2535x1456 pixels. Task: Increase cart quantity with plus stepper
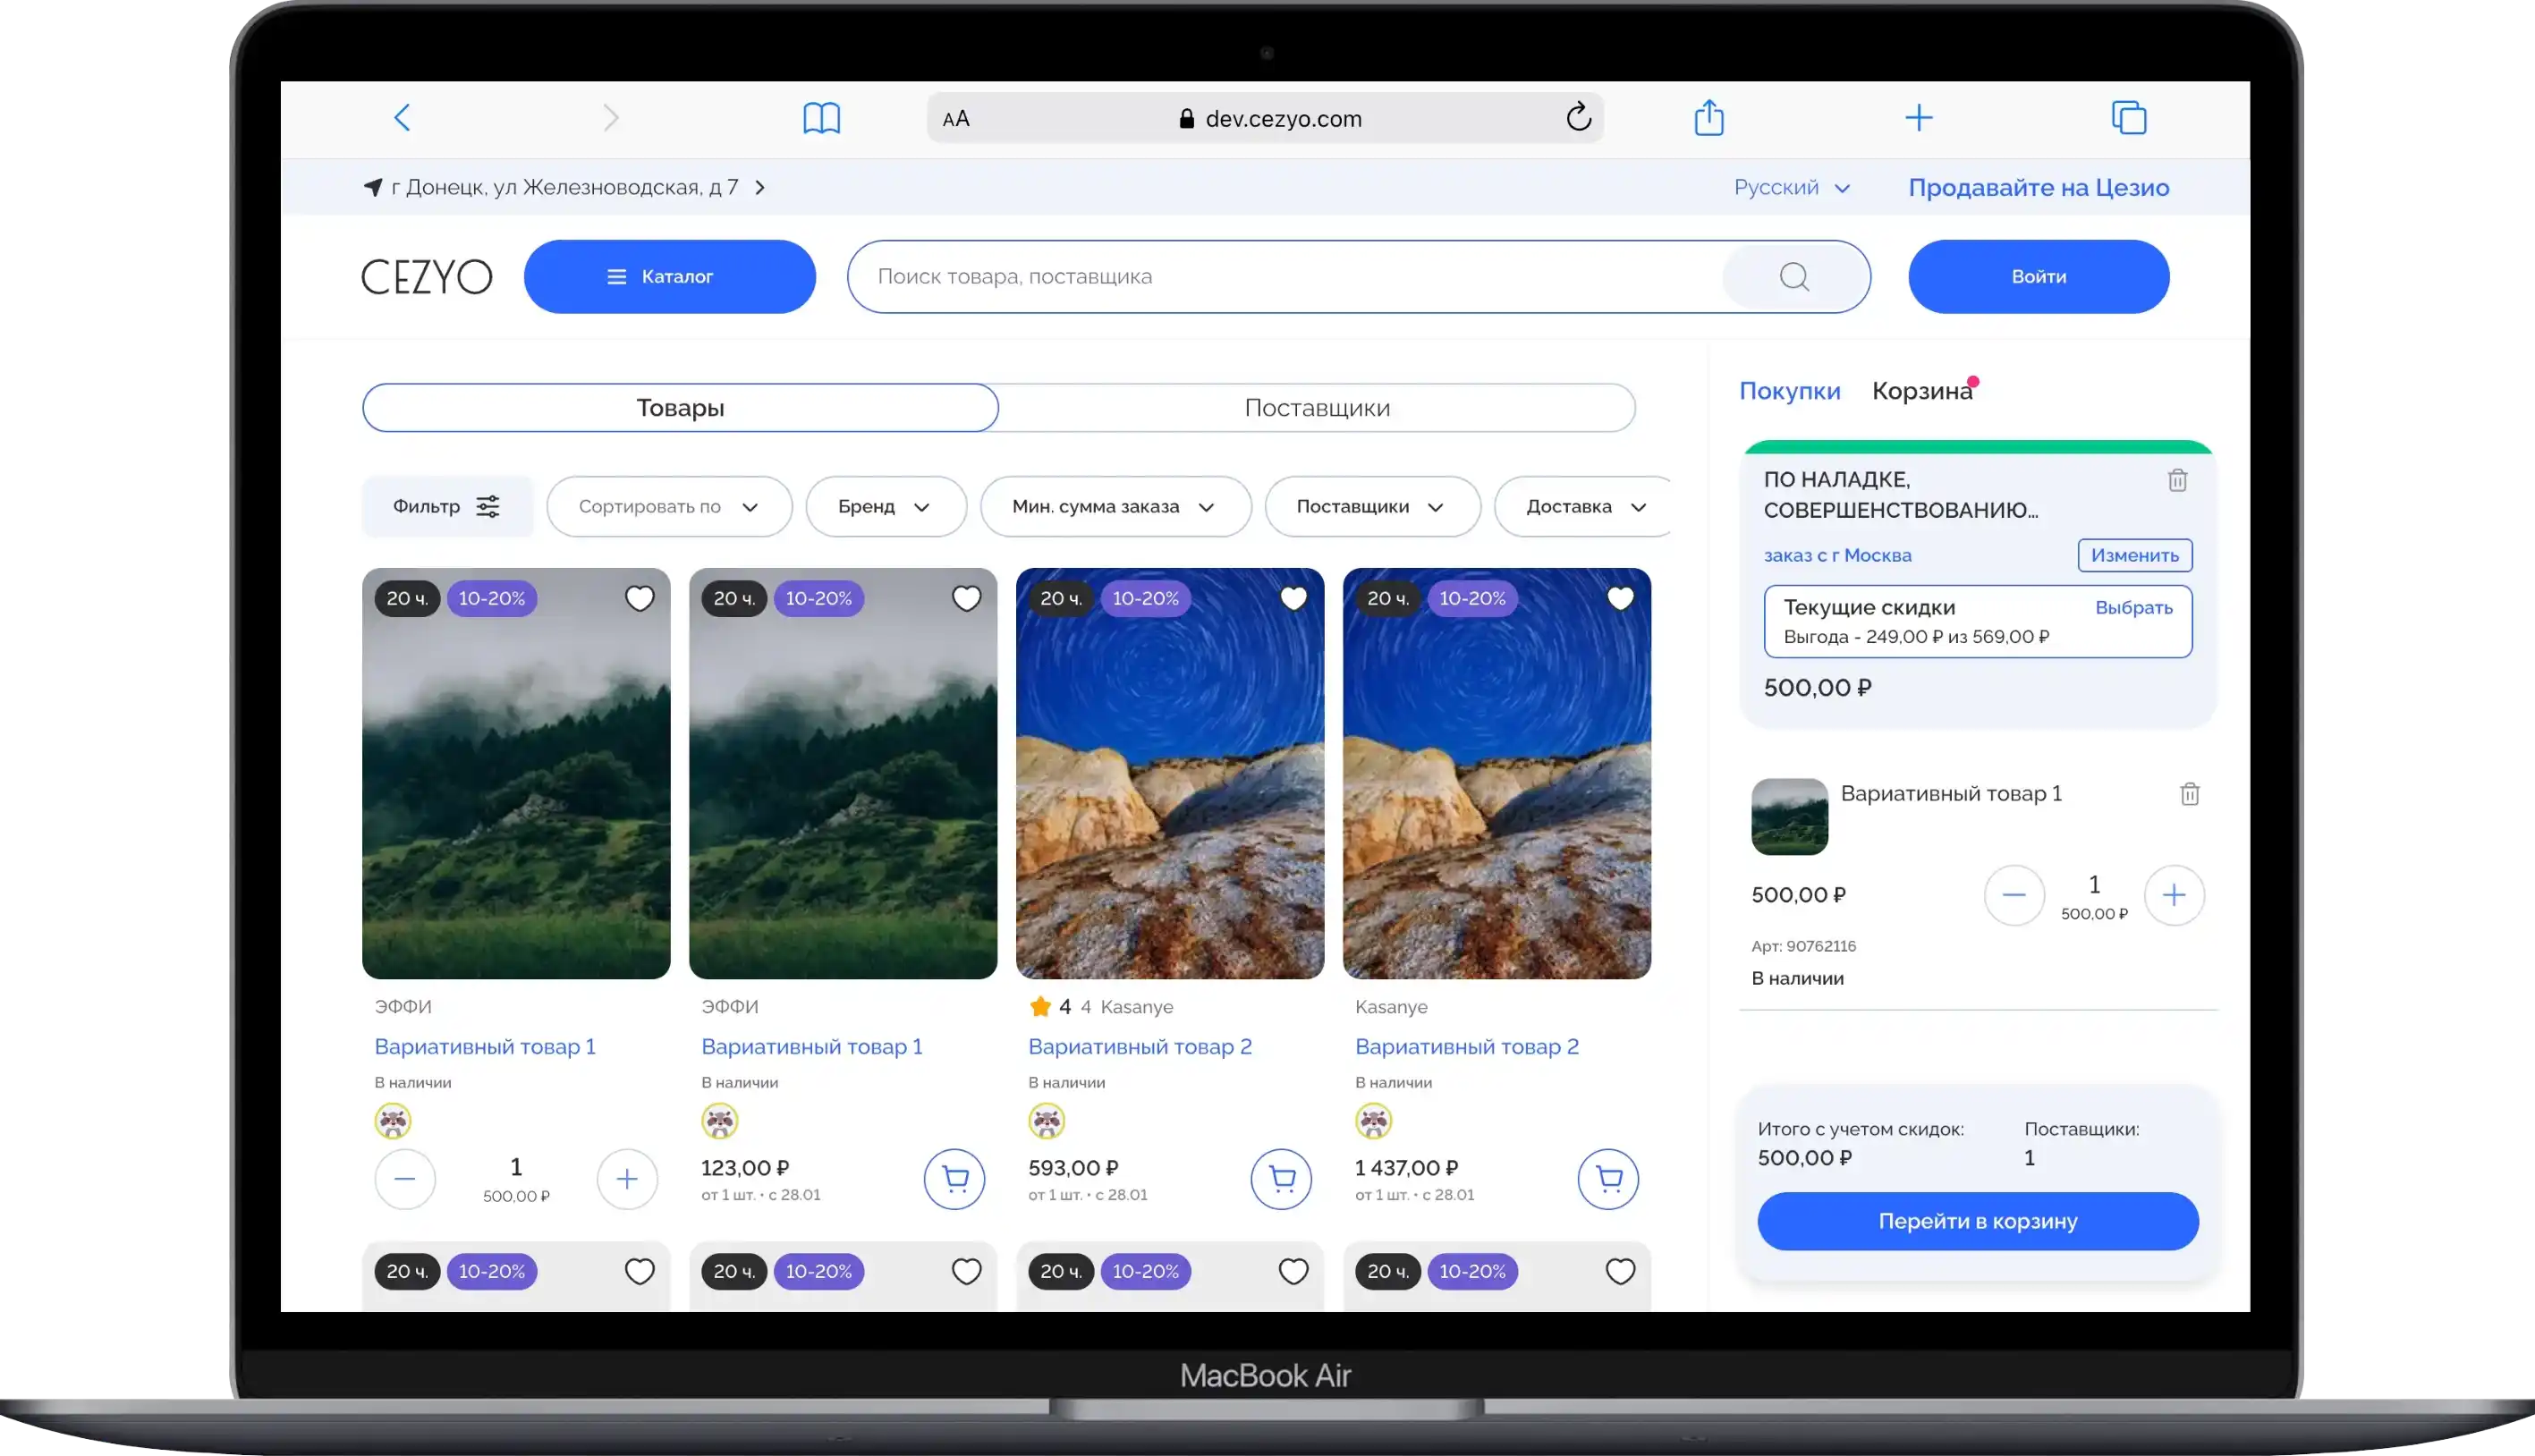pos(2173,895)
